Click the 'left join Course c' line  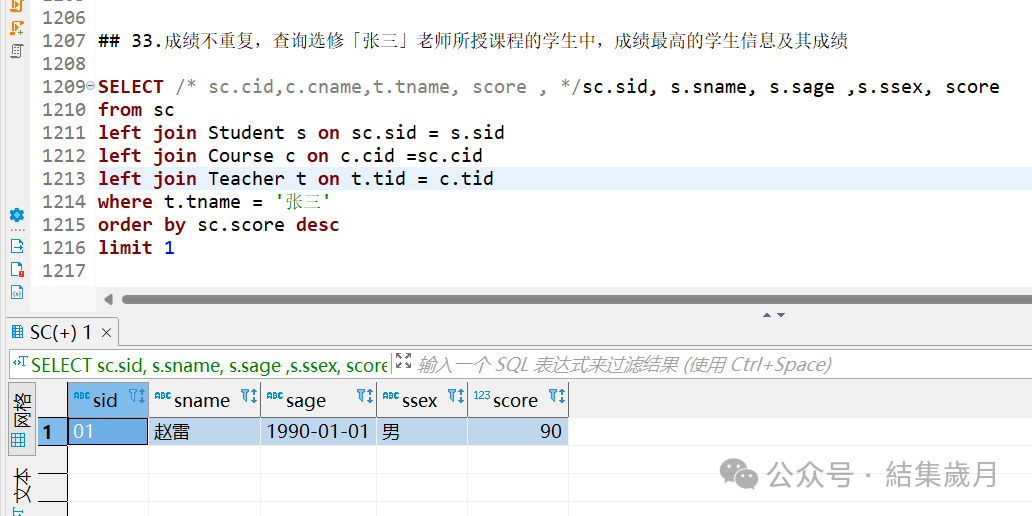click(290, 156)
